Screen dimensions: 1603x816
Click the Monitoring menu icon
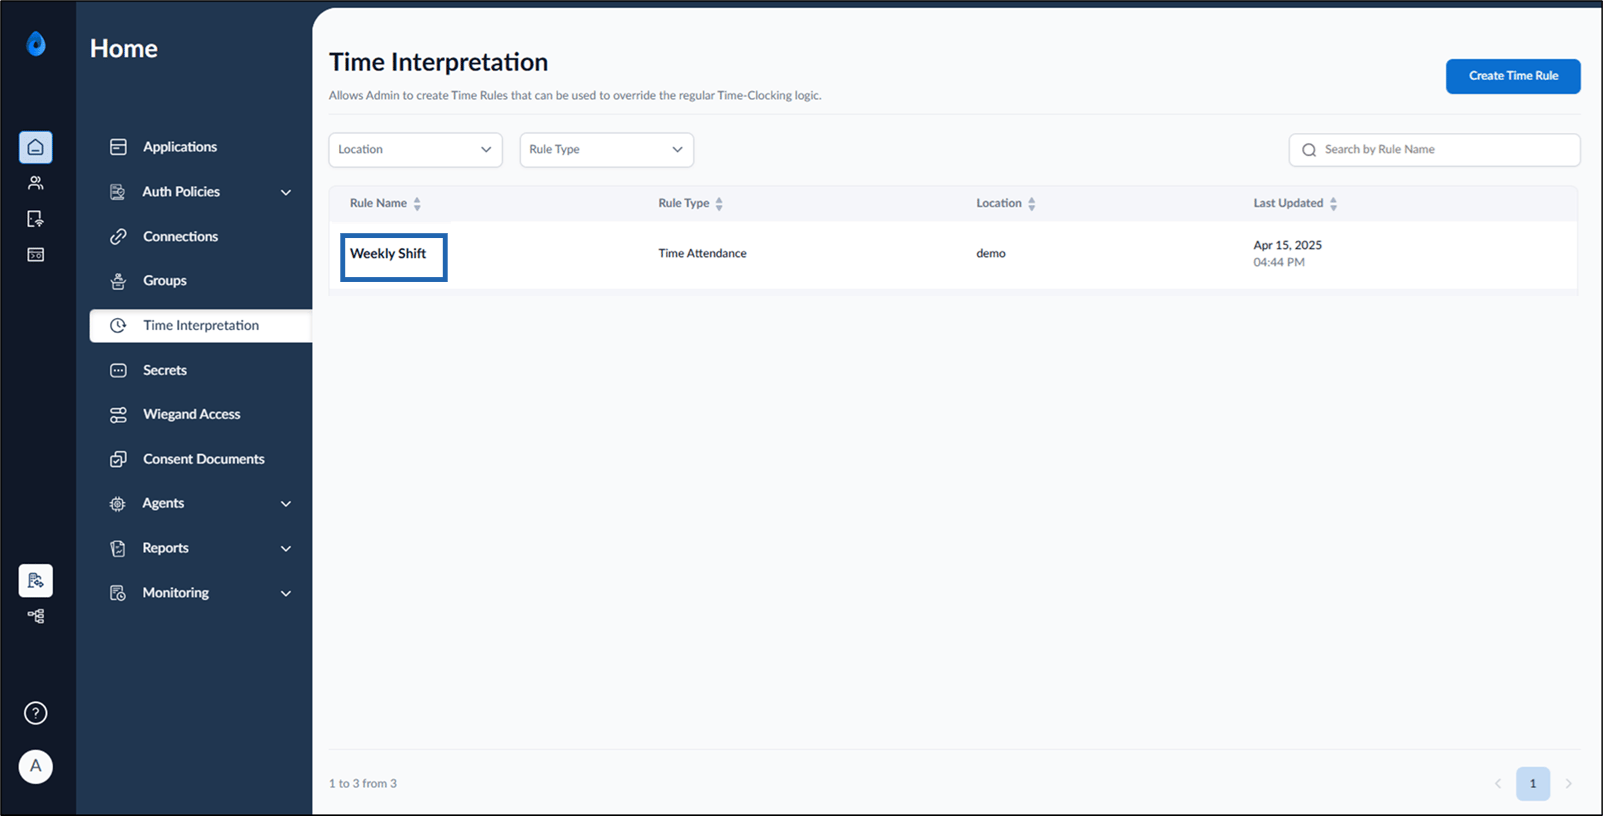pyautogui.click(x=118, y=593)
